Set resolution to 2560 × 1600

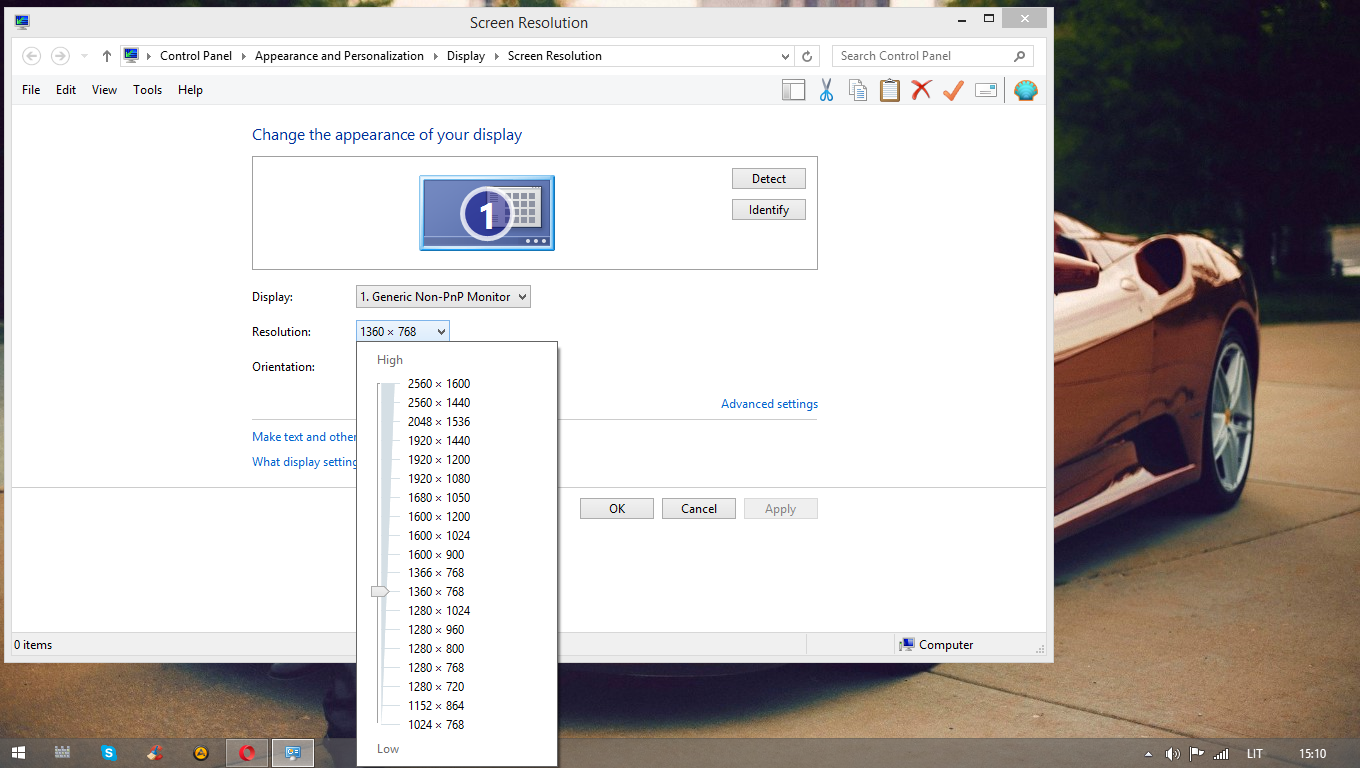(439, 384)
